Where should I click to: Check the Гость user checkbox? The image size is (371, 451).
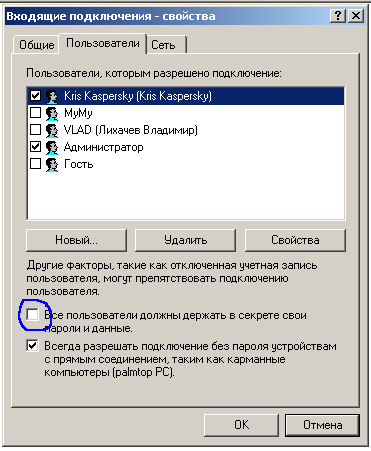click(35, 164)
